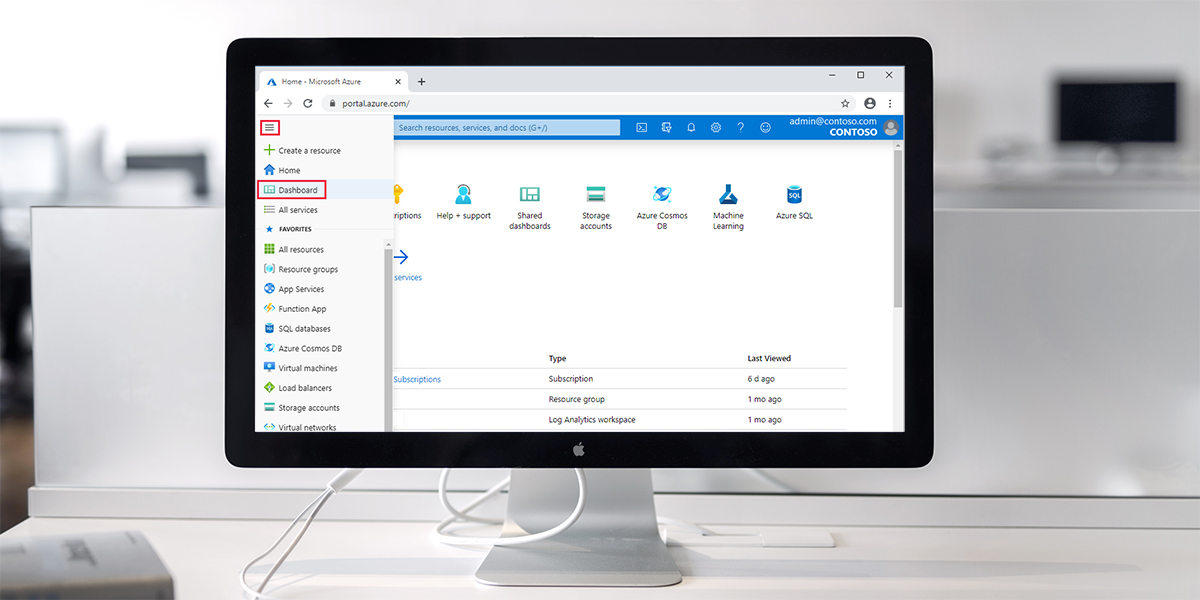Open portal settings gear

pyautogui.click(x=716, y=128)
